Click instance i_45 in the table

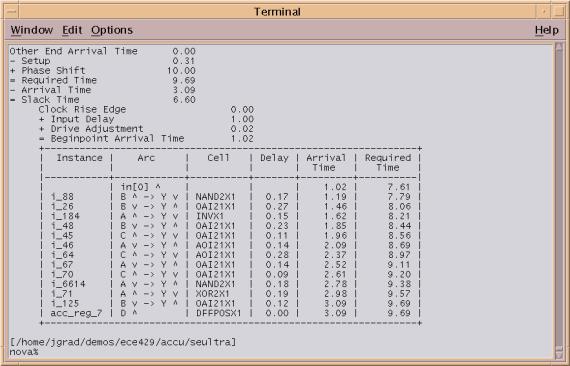(62, 236)
